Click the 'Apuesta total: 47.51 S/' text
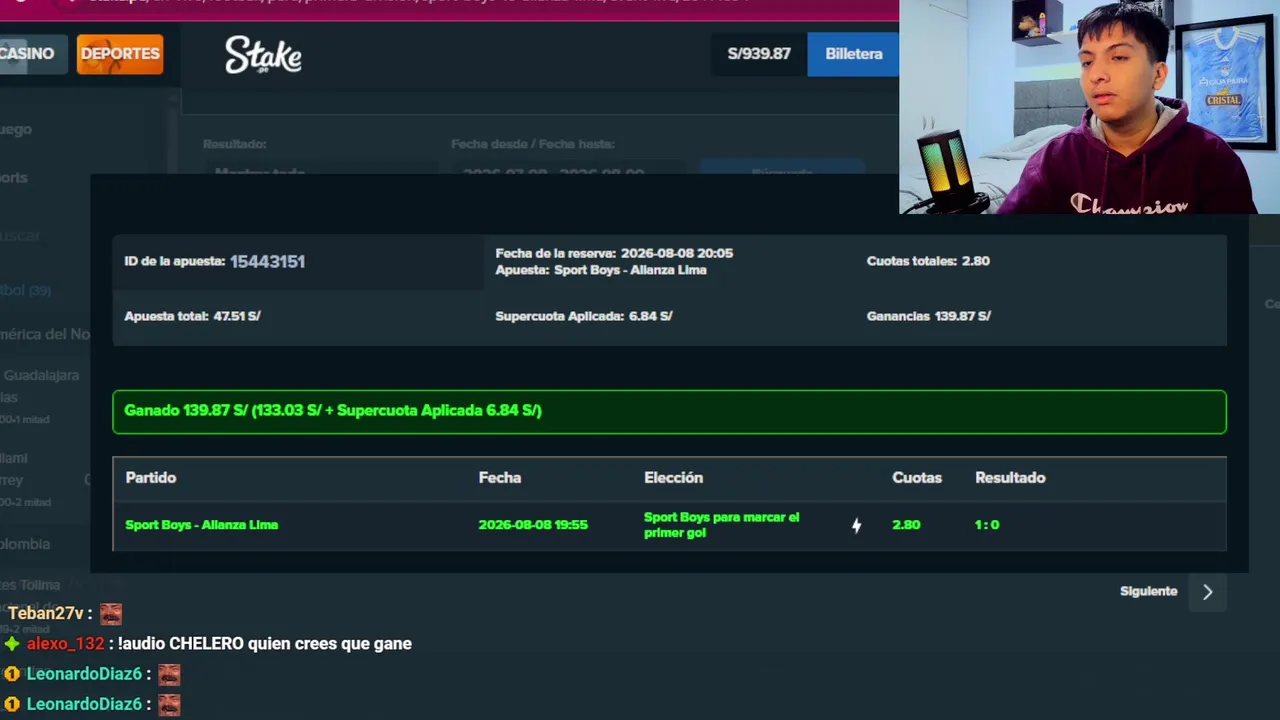 (192, 316)
